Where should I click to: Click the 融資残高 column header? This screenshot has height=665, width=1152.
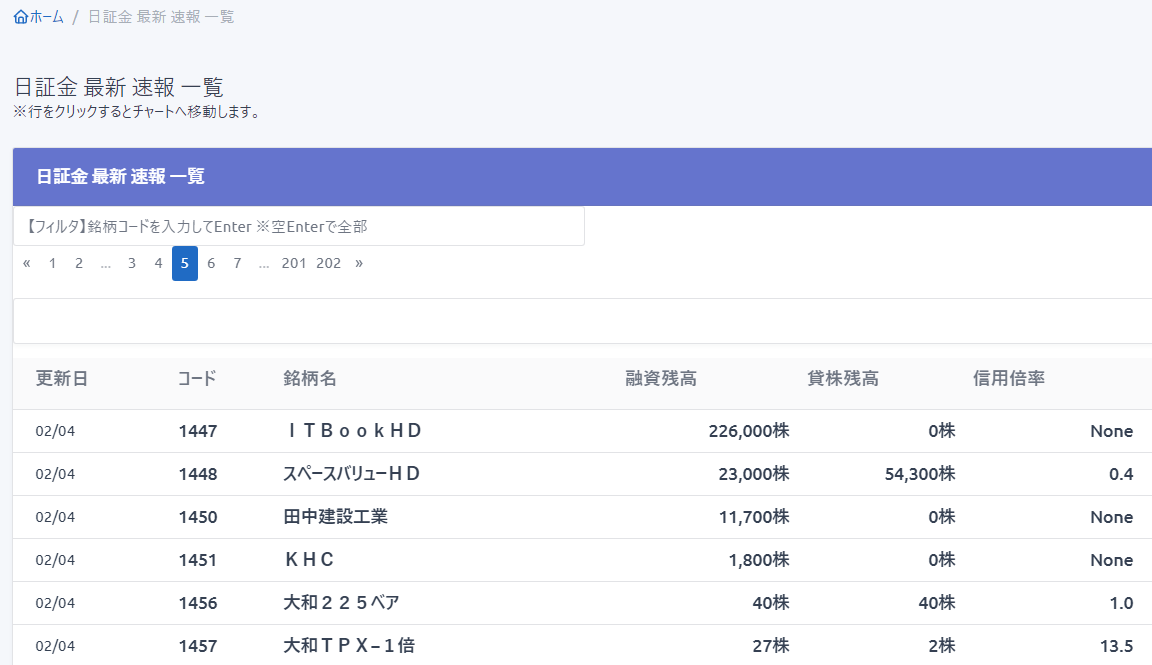660,379
